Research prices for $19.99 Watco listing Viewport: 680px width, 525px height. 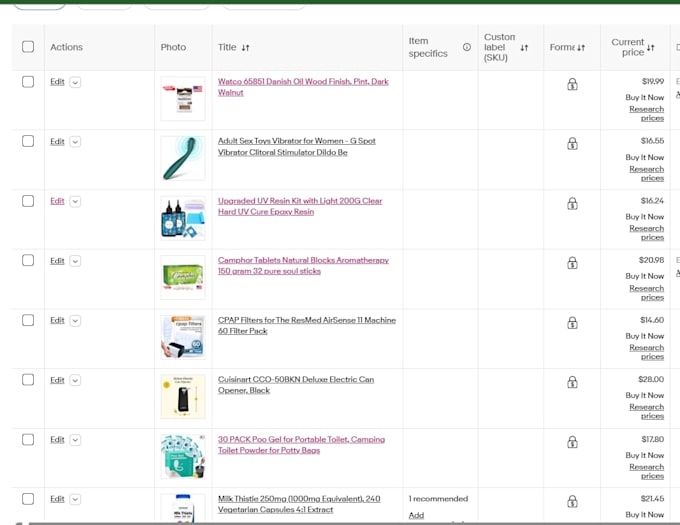tap(646, 113)
